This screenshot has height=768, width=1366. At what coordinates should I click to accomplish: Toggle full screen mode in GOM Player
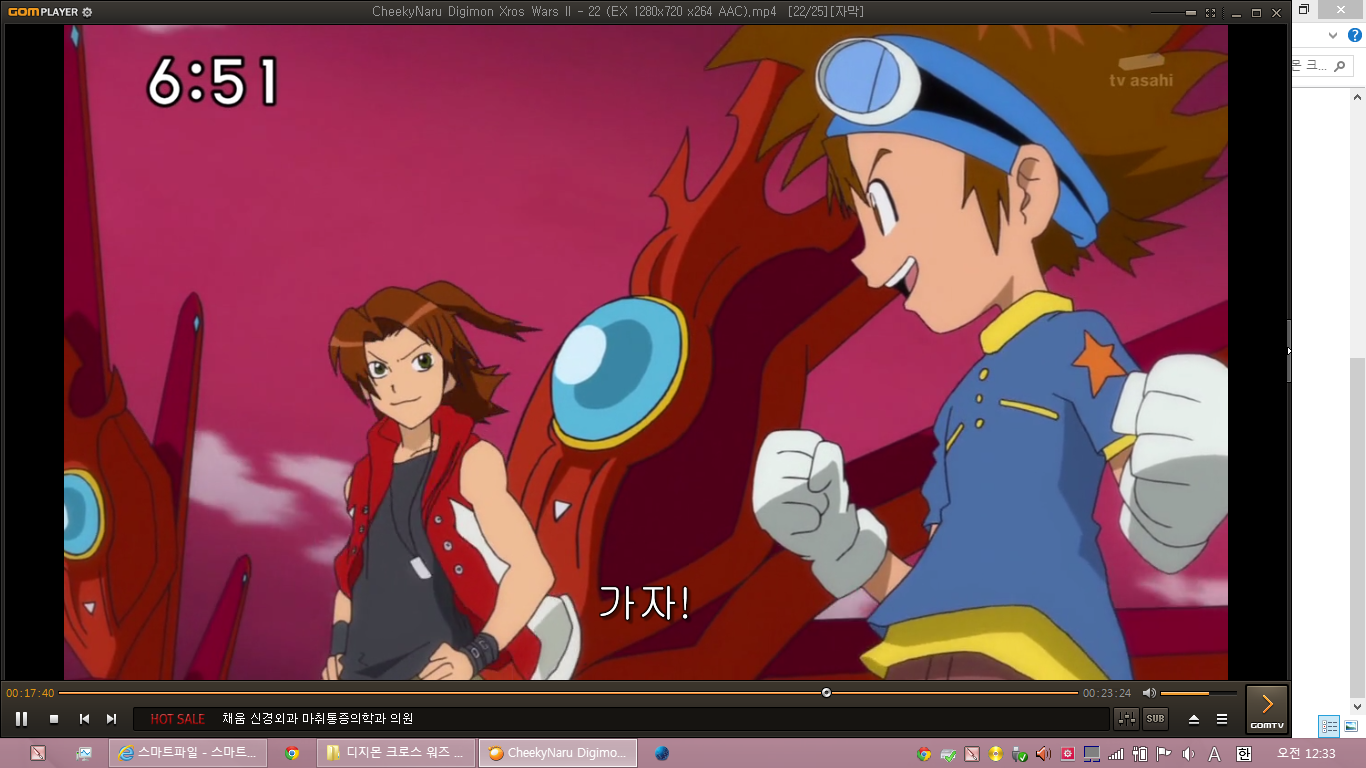(x=1211, y=12)
